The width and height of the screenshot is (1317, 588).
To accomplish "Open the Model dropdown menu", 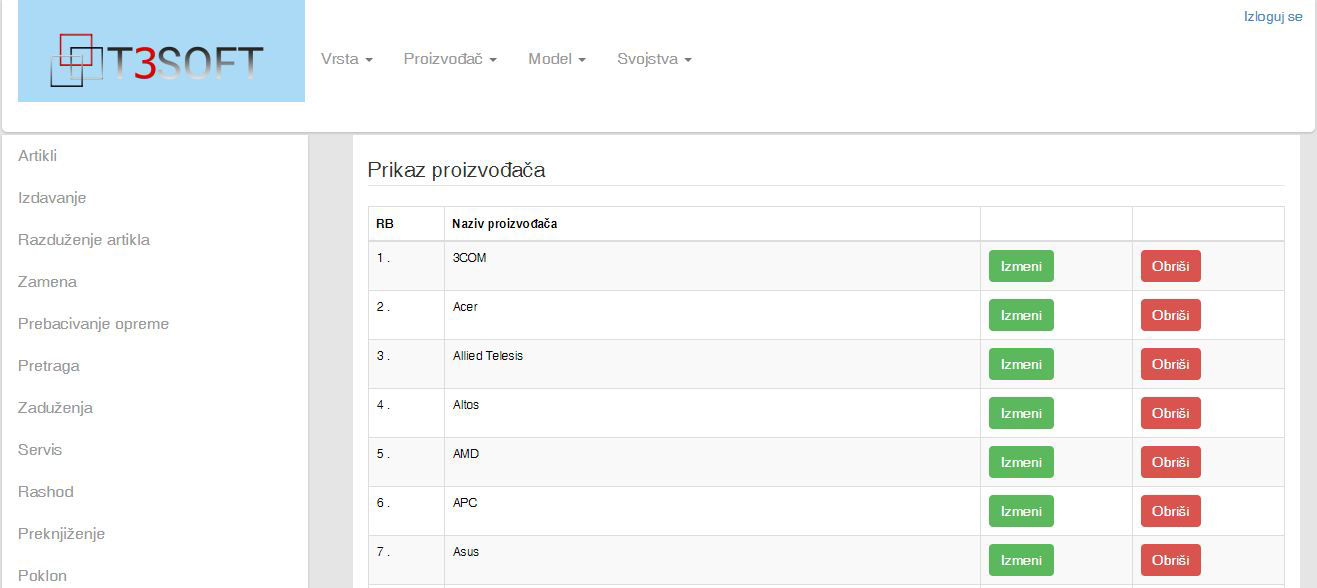I will [x=557, y=59].
